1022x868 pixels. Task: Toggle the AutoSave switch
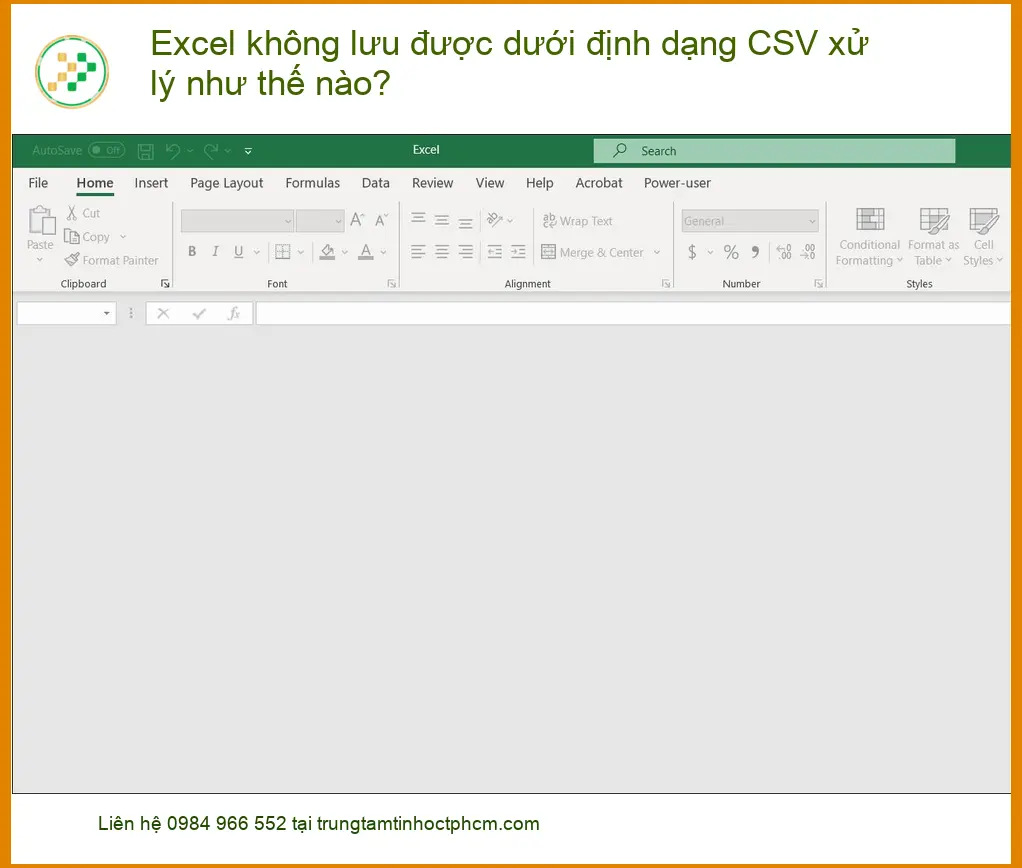click(106, 151)
